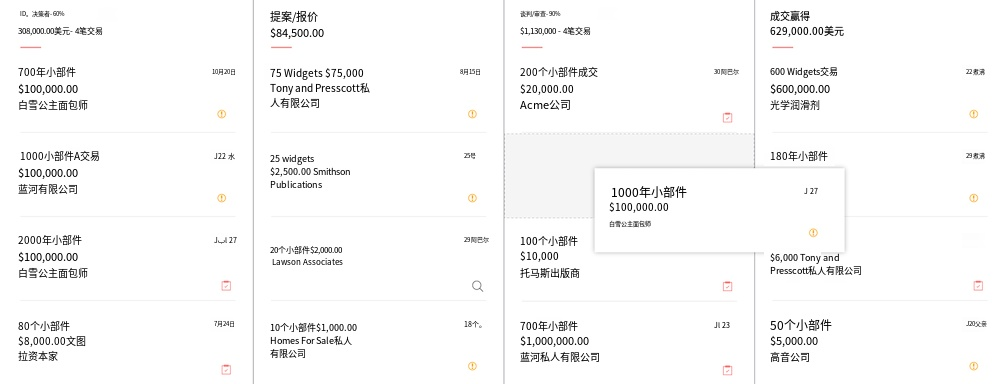The height and width of the screenshot is (384, 1000).
Task: Click warning icon on 75 Widgets card
Action: click(473, 114)
